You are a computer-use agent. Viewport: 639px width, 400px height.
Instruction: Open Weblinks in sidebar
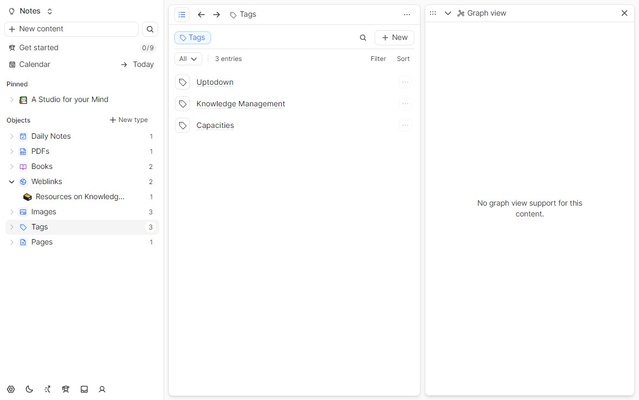pos(46,181)
